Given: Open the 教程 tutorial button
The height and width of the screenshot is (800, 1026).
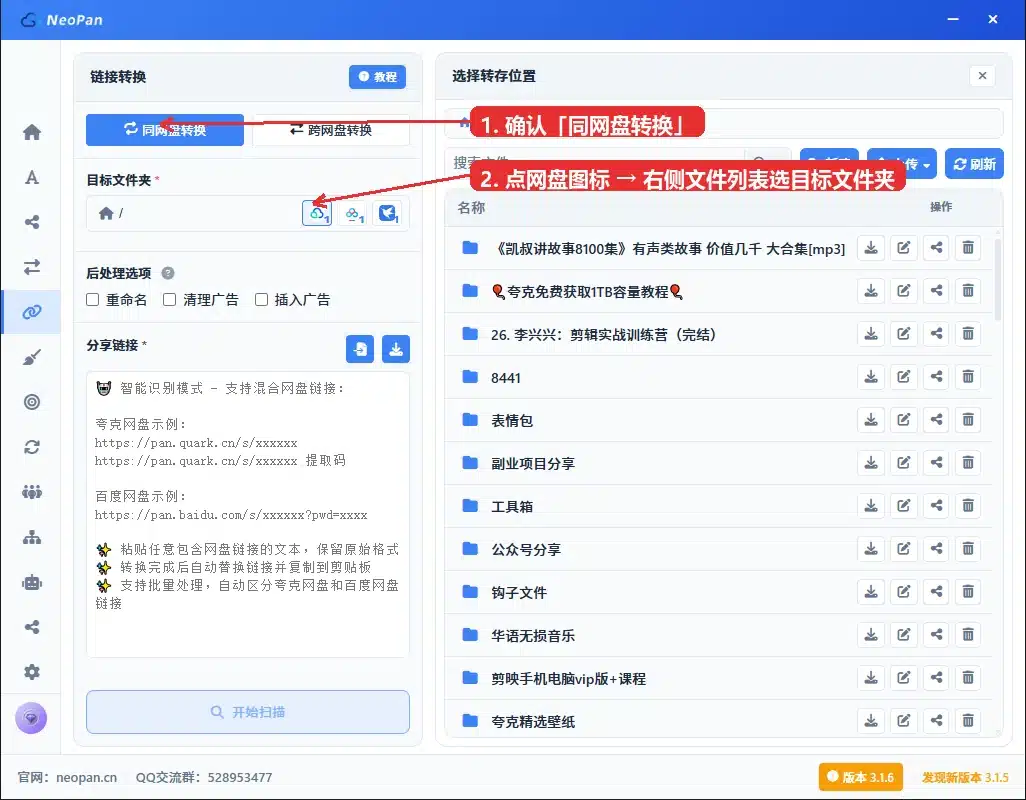Looking at the screenshot, I should (x=378, y=77).
